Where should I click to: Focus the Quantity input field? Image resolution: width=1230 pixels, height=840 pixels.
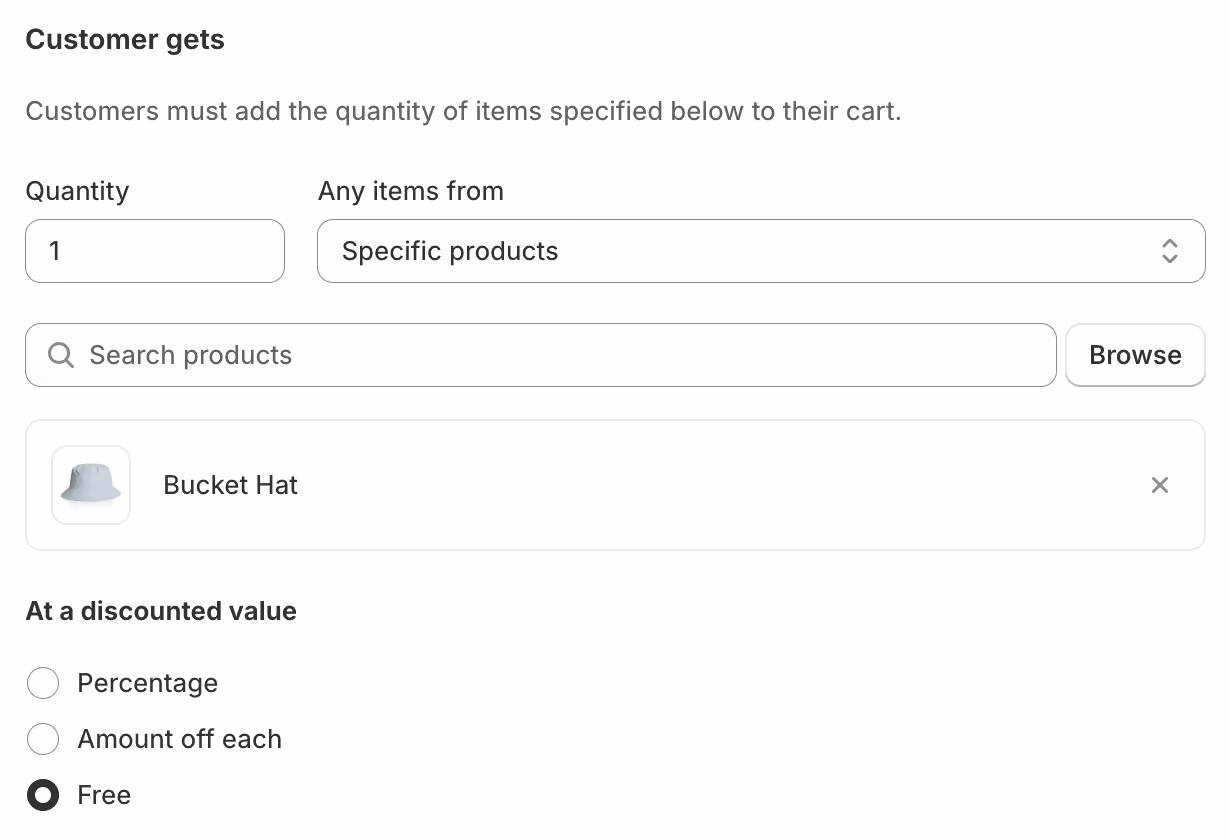(155, 251)
